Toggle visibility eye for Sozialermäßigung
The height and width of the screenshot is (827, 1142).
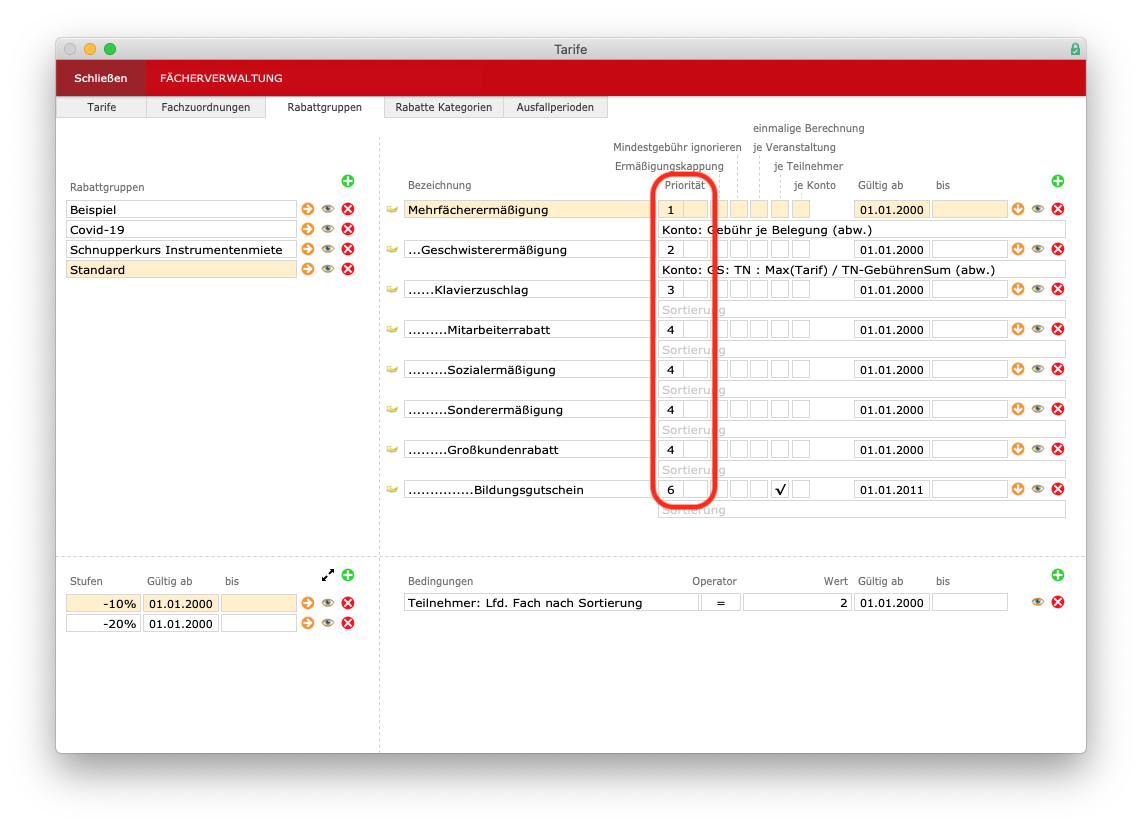tap(1038, 369)
